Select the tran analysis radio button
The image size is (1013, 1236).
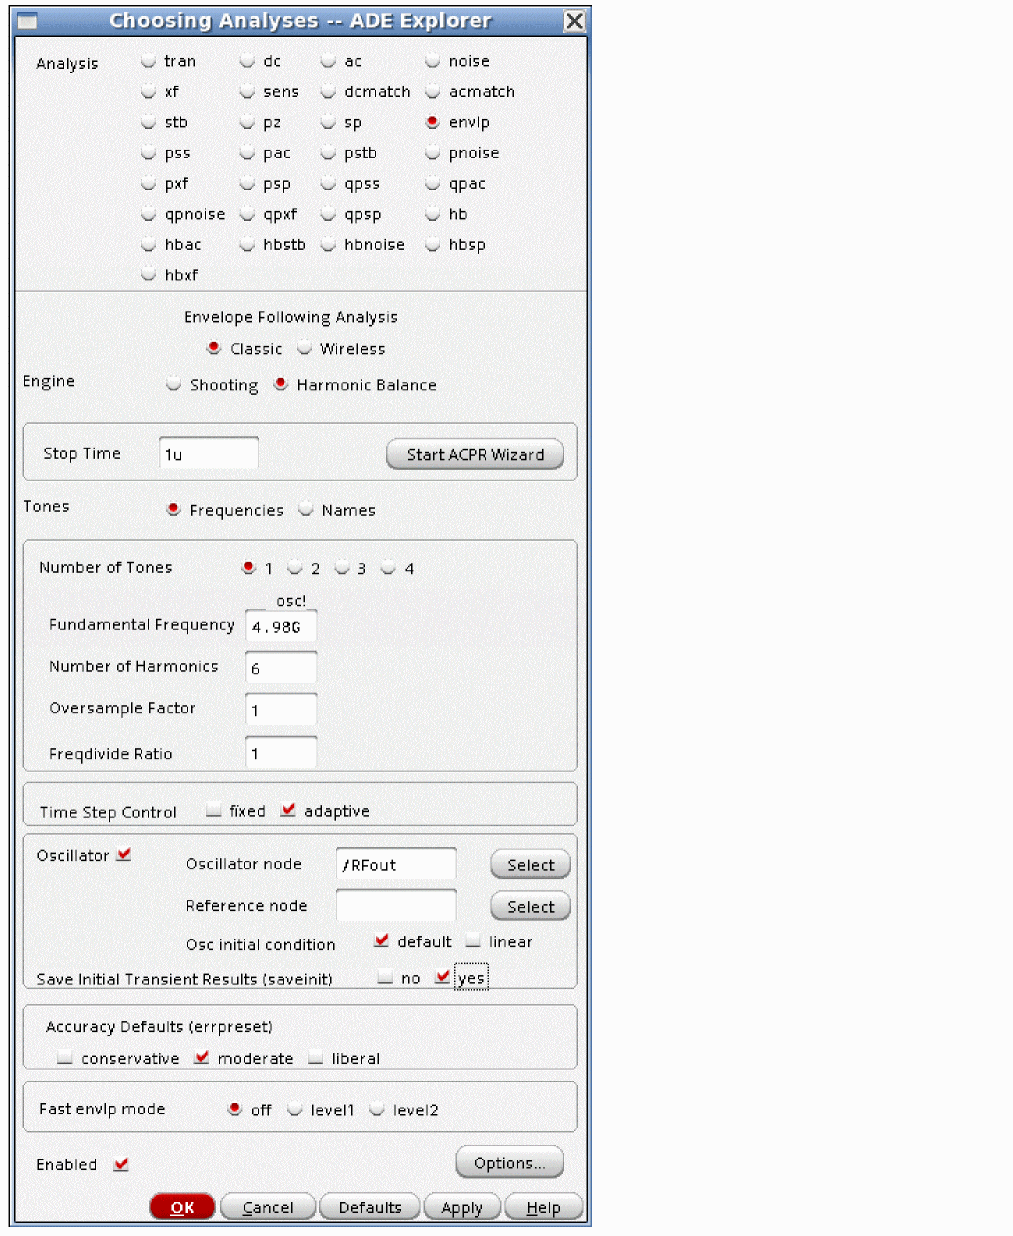point(149,61)
